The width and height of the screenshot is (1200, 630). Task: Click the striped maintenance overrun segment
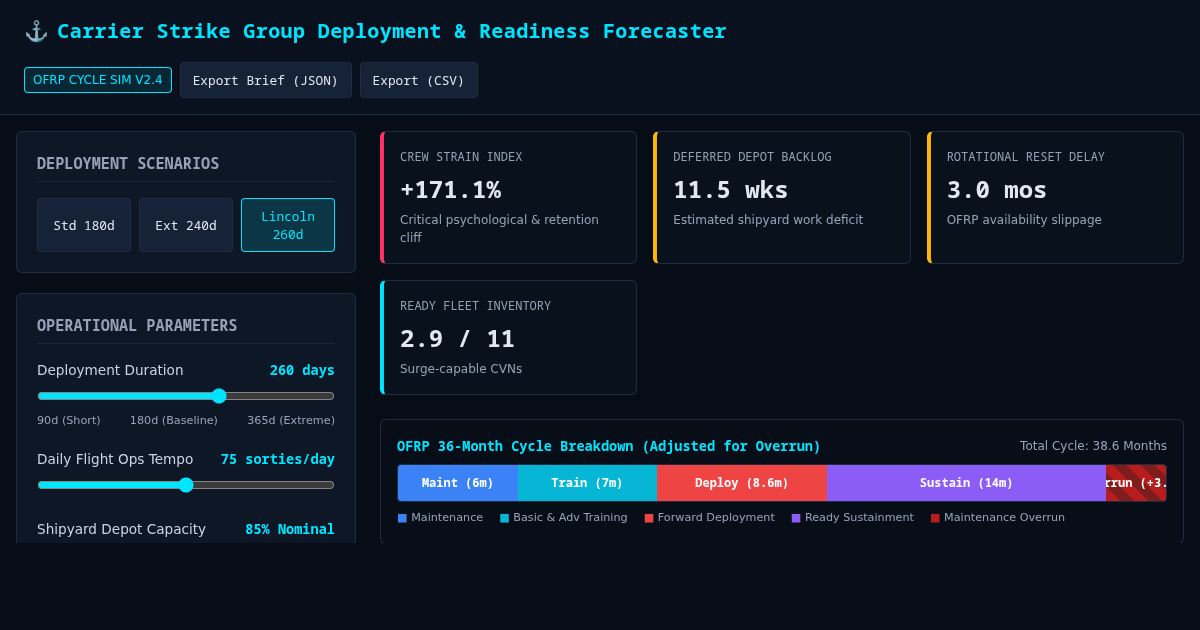pos(1136,483)
